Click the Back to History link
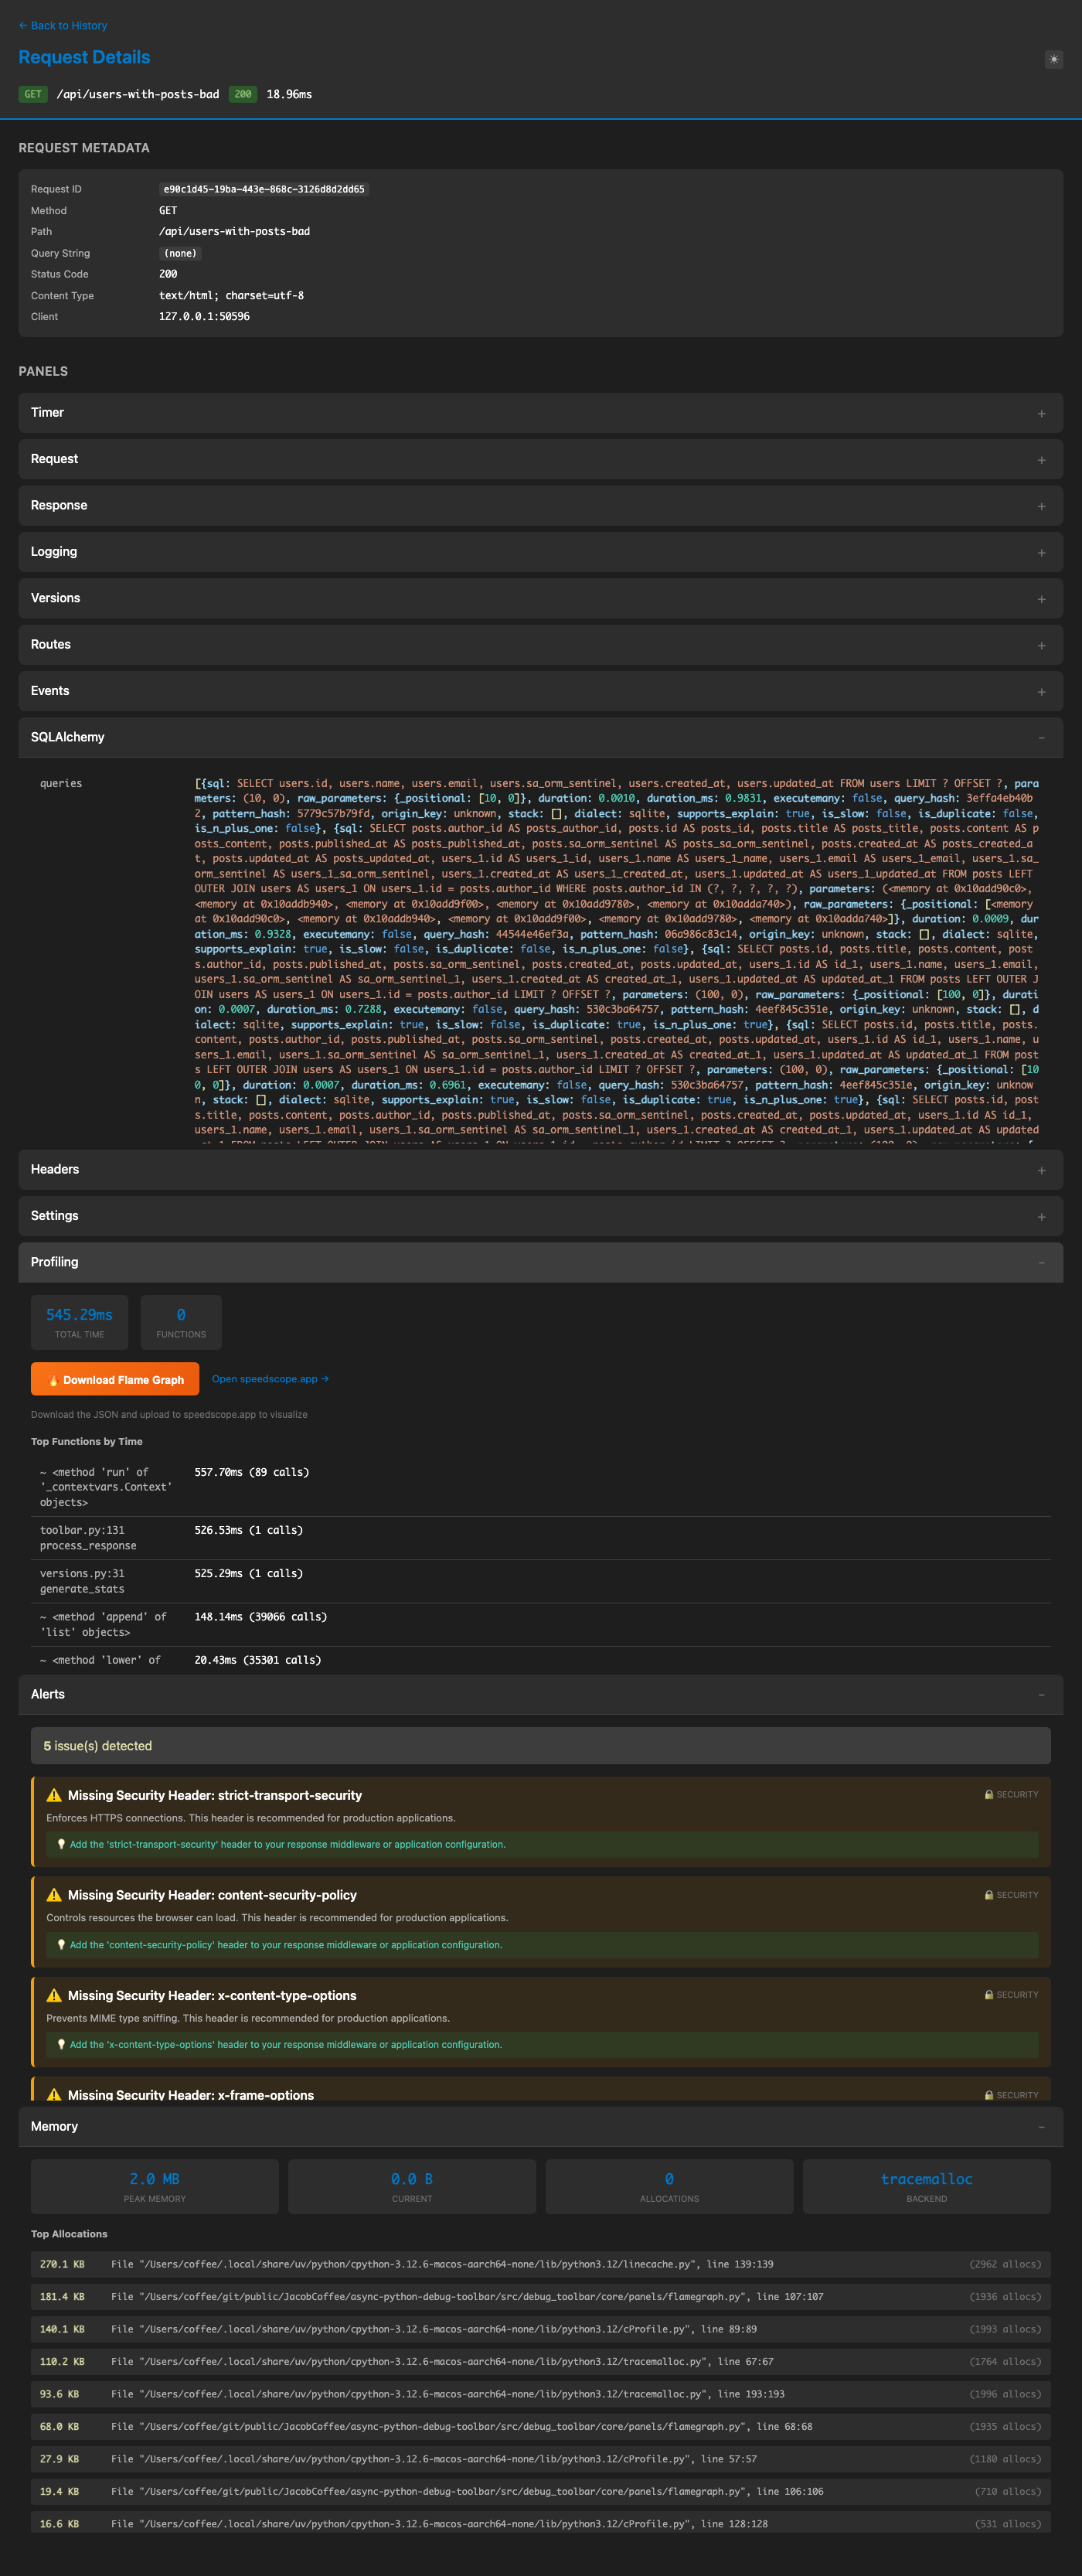The height and width of the screenshot is (2576, 1082). tap(63, 26)
